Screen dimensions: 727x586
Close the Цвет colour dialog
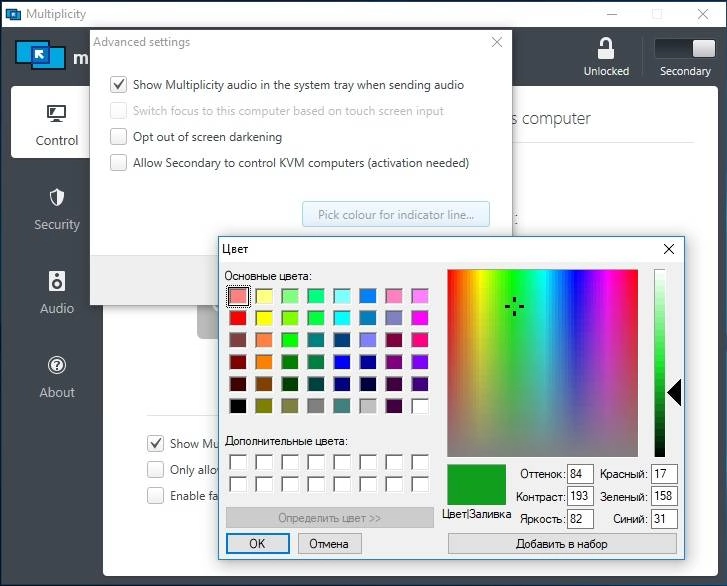pos(669,249)
